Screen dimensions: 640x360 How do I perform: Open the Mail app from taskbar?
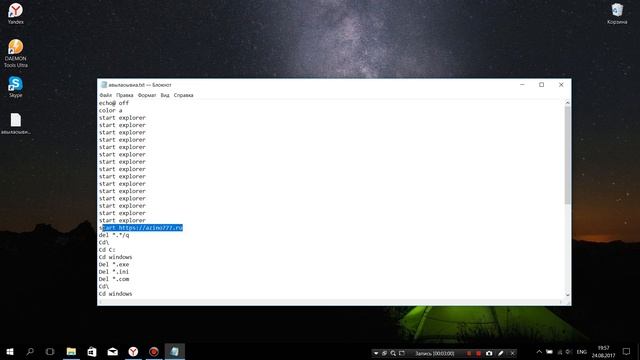pos(113,351)
